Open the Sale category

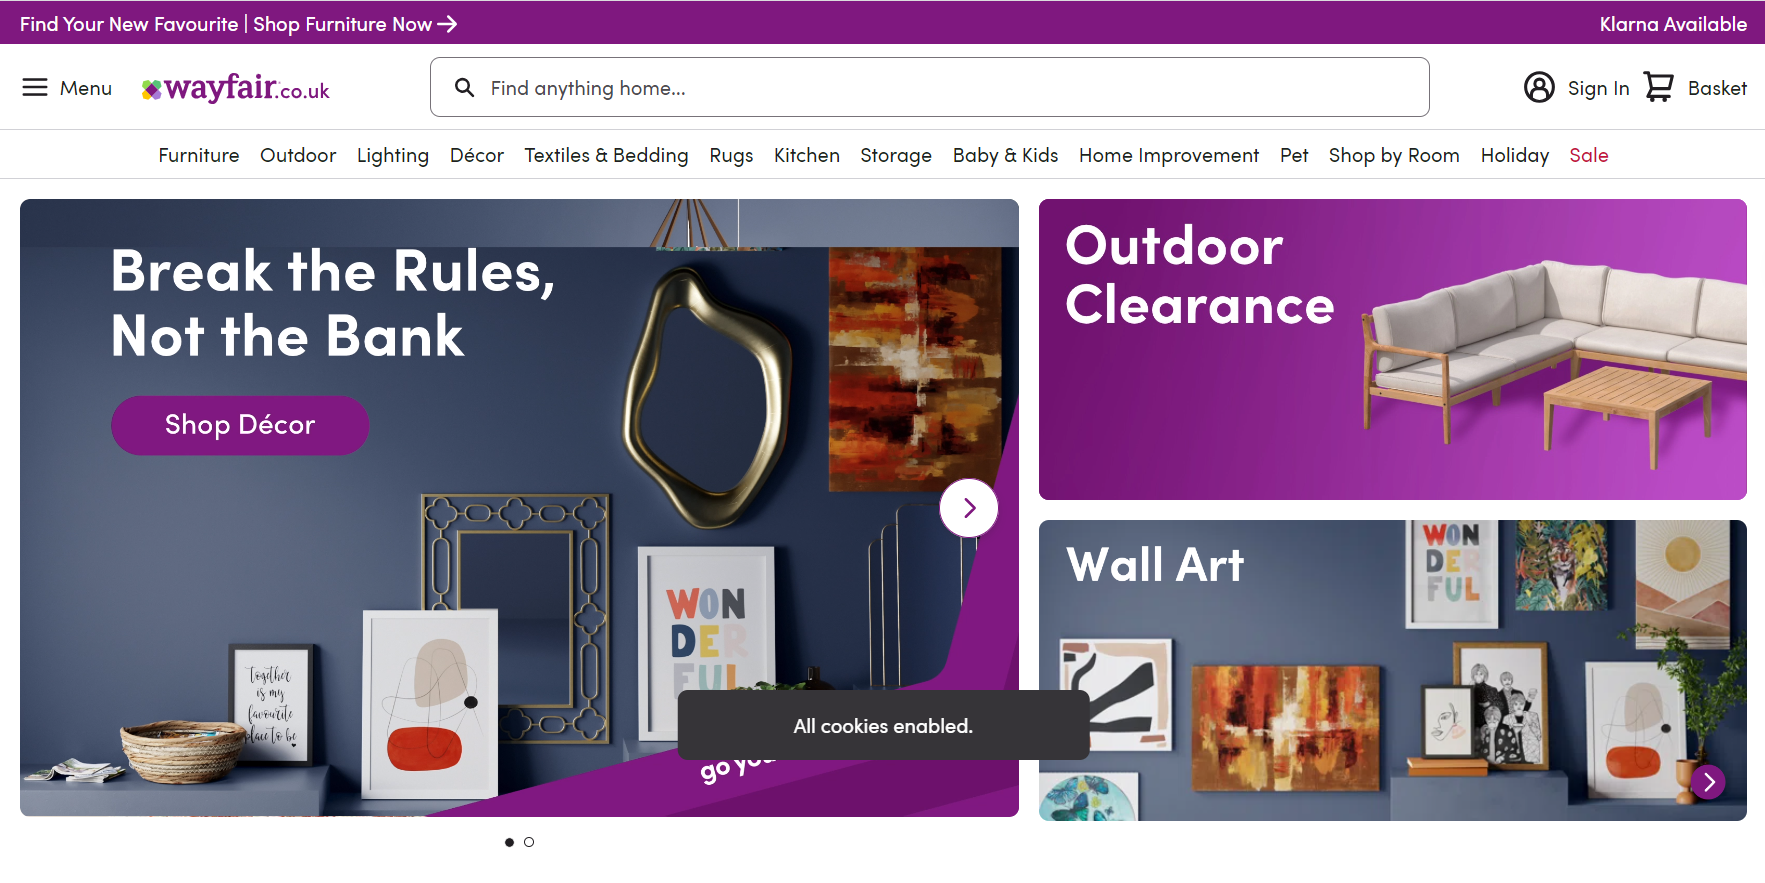(1589, 155)
